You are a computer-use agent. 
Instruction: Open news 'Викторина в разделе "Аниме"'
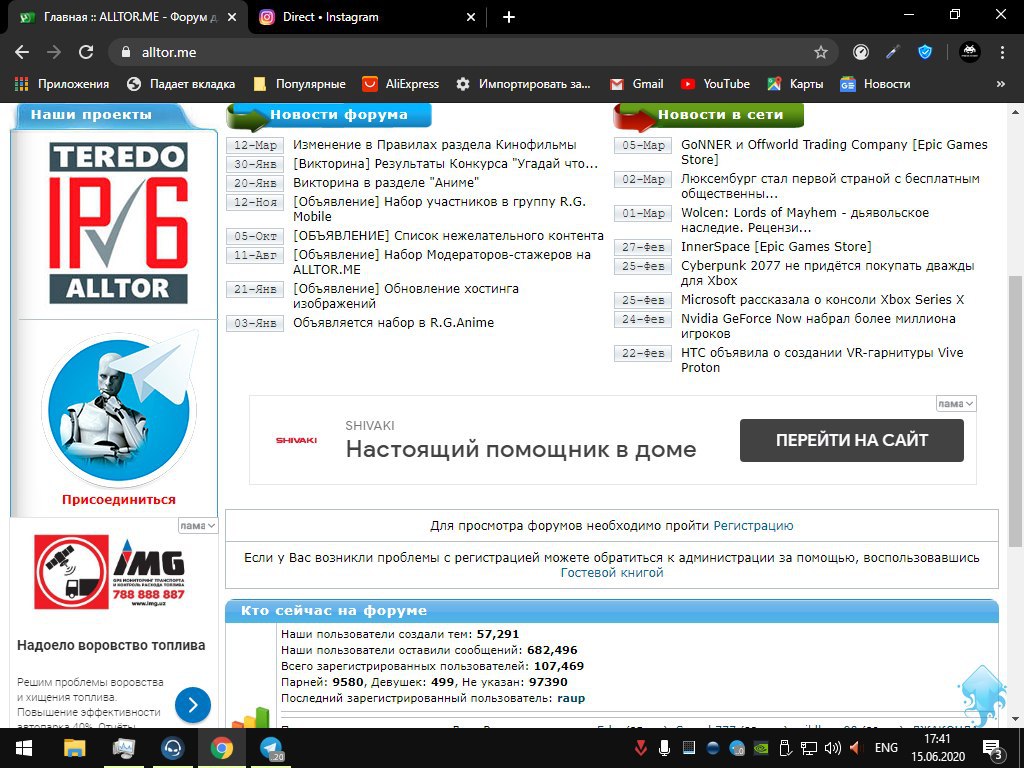(x=385, y=183)
